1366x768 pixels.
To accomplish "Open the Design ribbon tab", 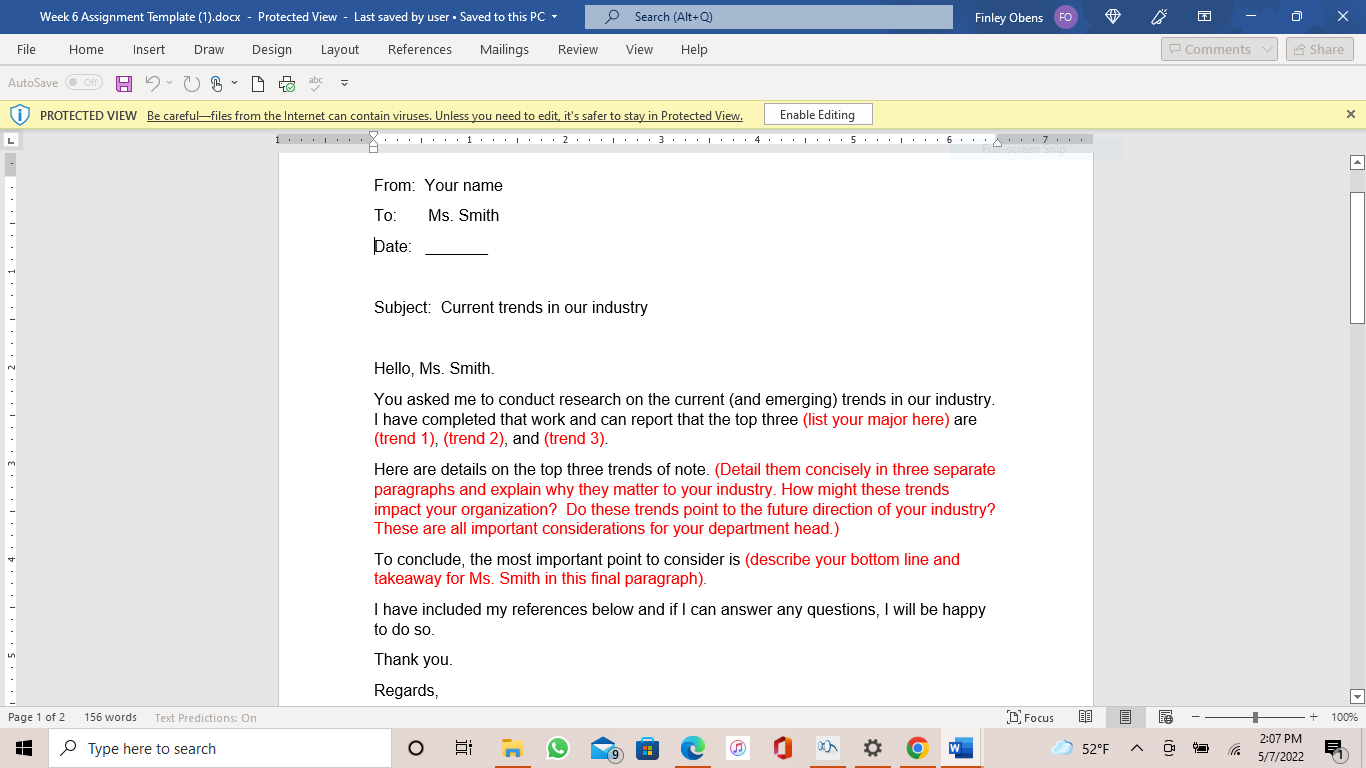I will coord(272,49).
